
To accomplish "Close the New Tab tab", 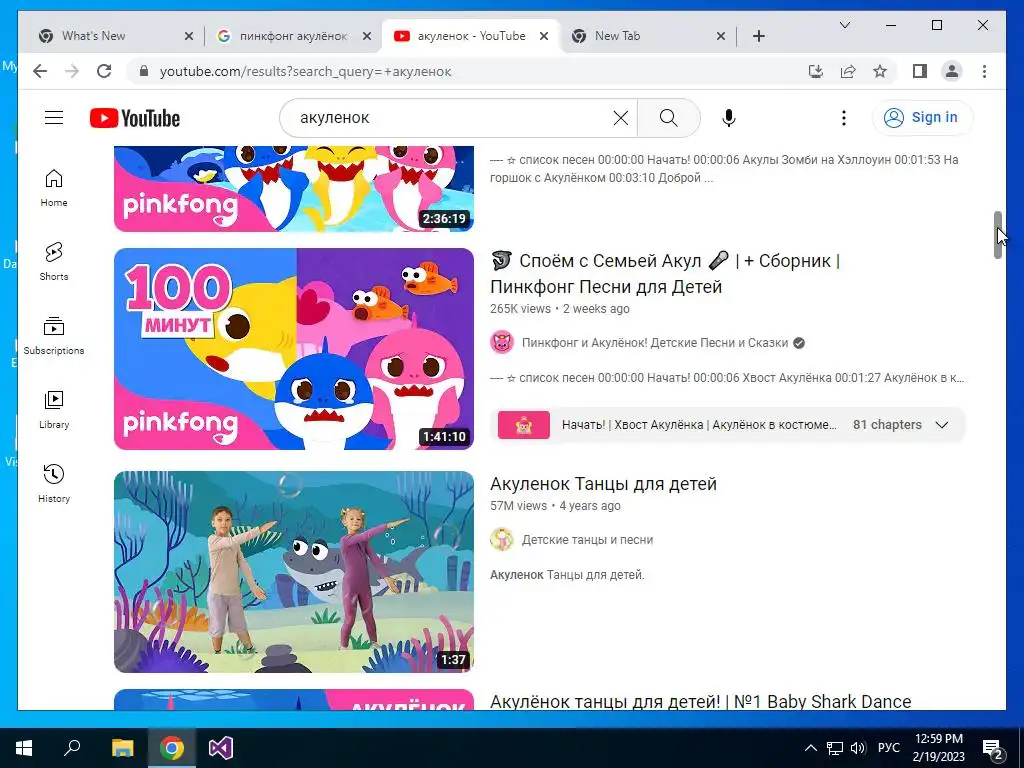I will [721, 36].
